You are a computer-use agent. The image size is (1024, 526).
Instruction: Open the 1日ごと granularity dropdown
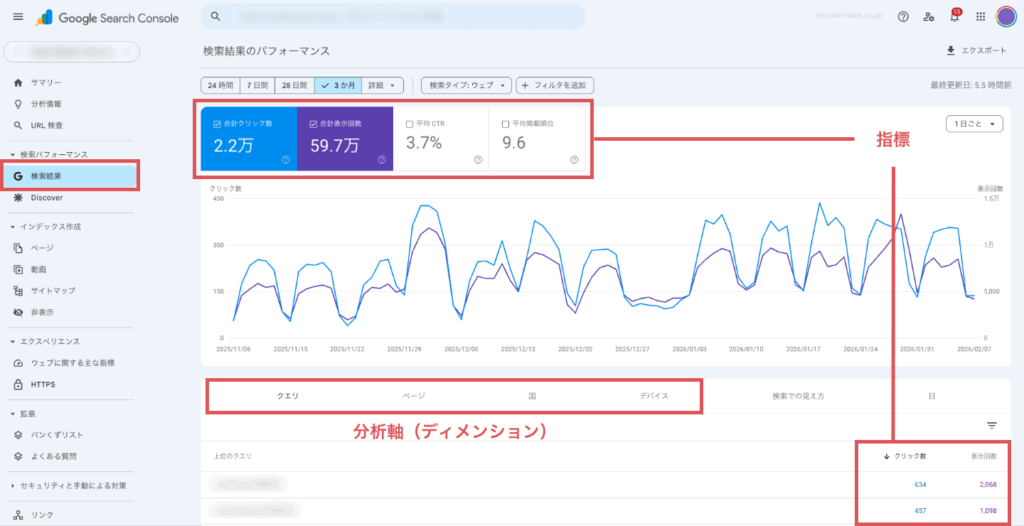[x=974, y=123]
